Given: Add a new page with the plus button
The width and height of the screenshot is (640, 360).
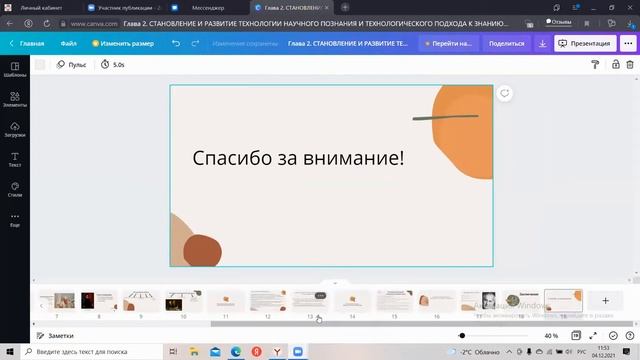Looking at the screenshot, I should click(x=605, y=301).
